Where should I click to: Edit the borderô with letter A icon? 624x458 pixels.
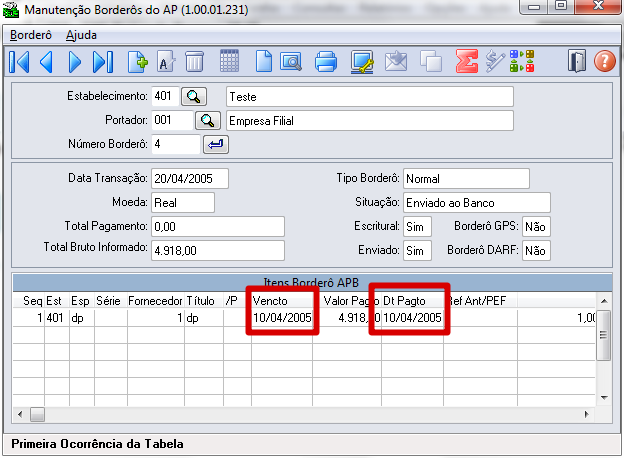pyautogui.click(x=166, y=62)
